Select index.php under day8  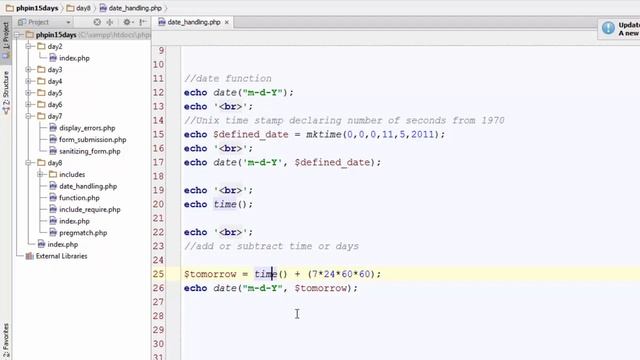point(74,221)
